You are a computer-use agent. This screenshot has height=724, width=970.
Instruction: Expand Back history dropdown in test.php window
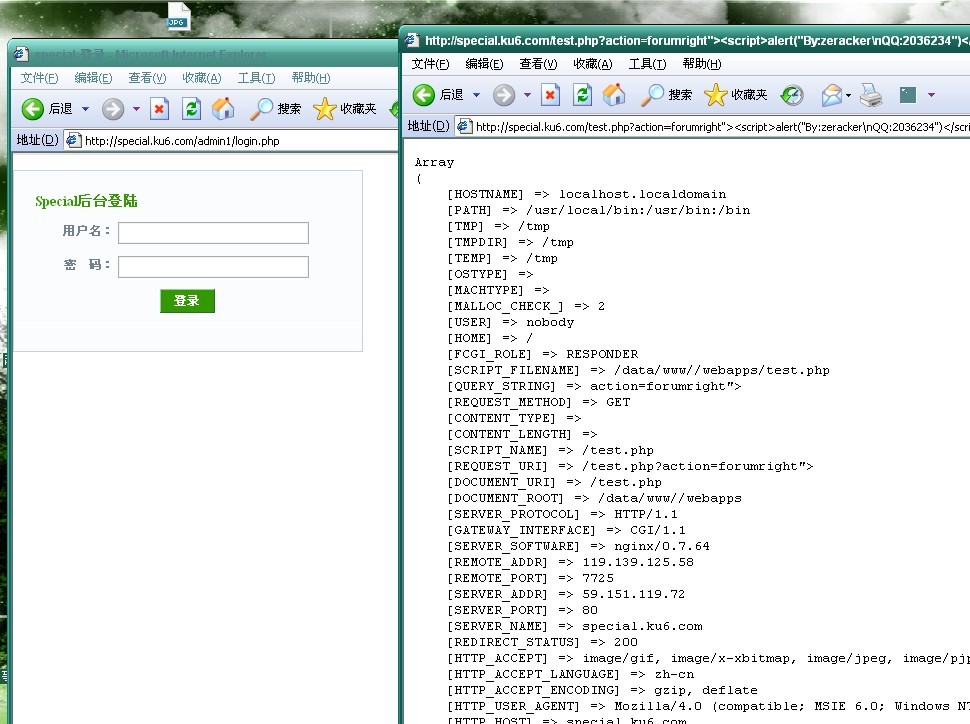pos(476,95)
